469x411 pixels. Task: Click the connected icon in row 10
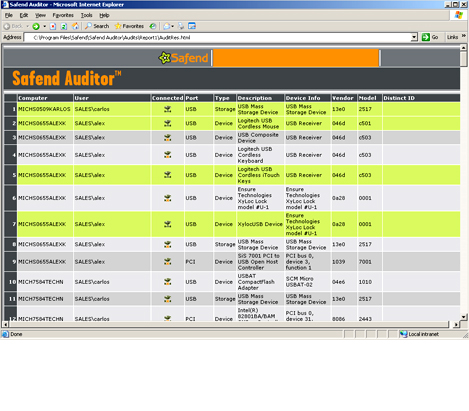[168, 282]
